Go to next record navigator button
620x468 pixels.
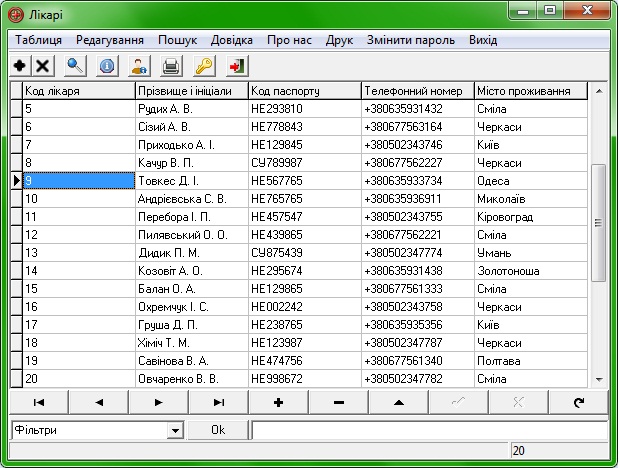159,402
